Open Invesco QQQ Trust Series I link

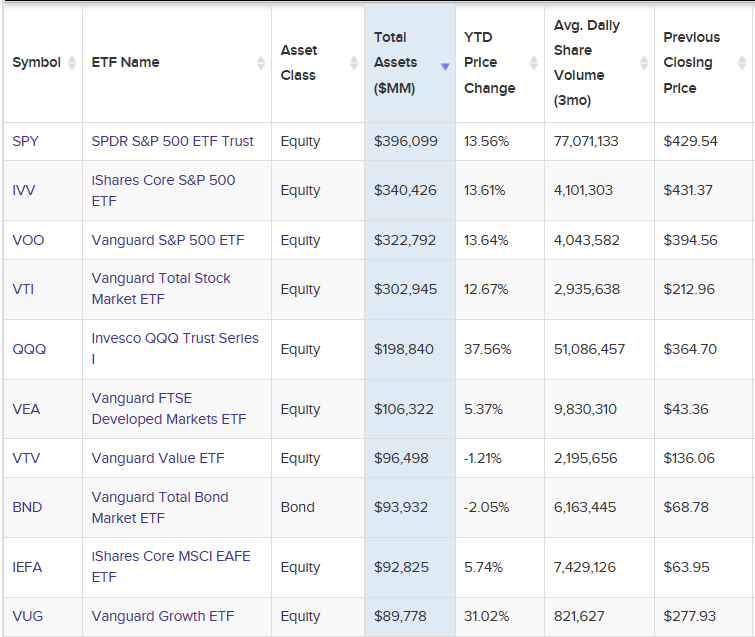point(175,349)
